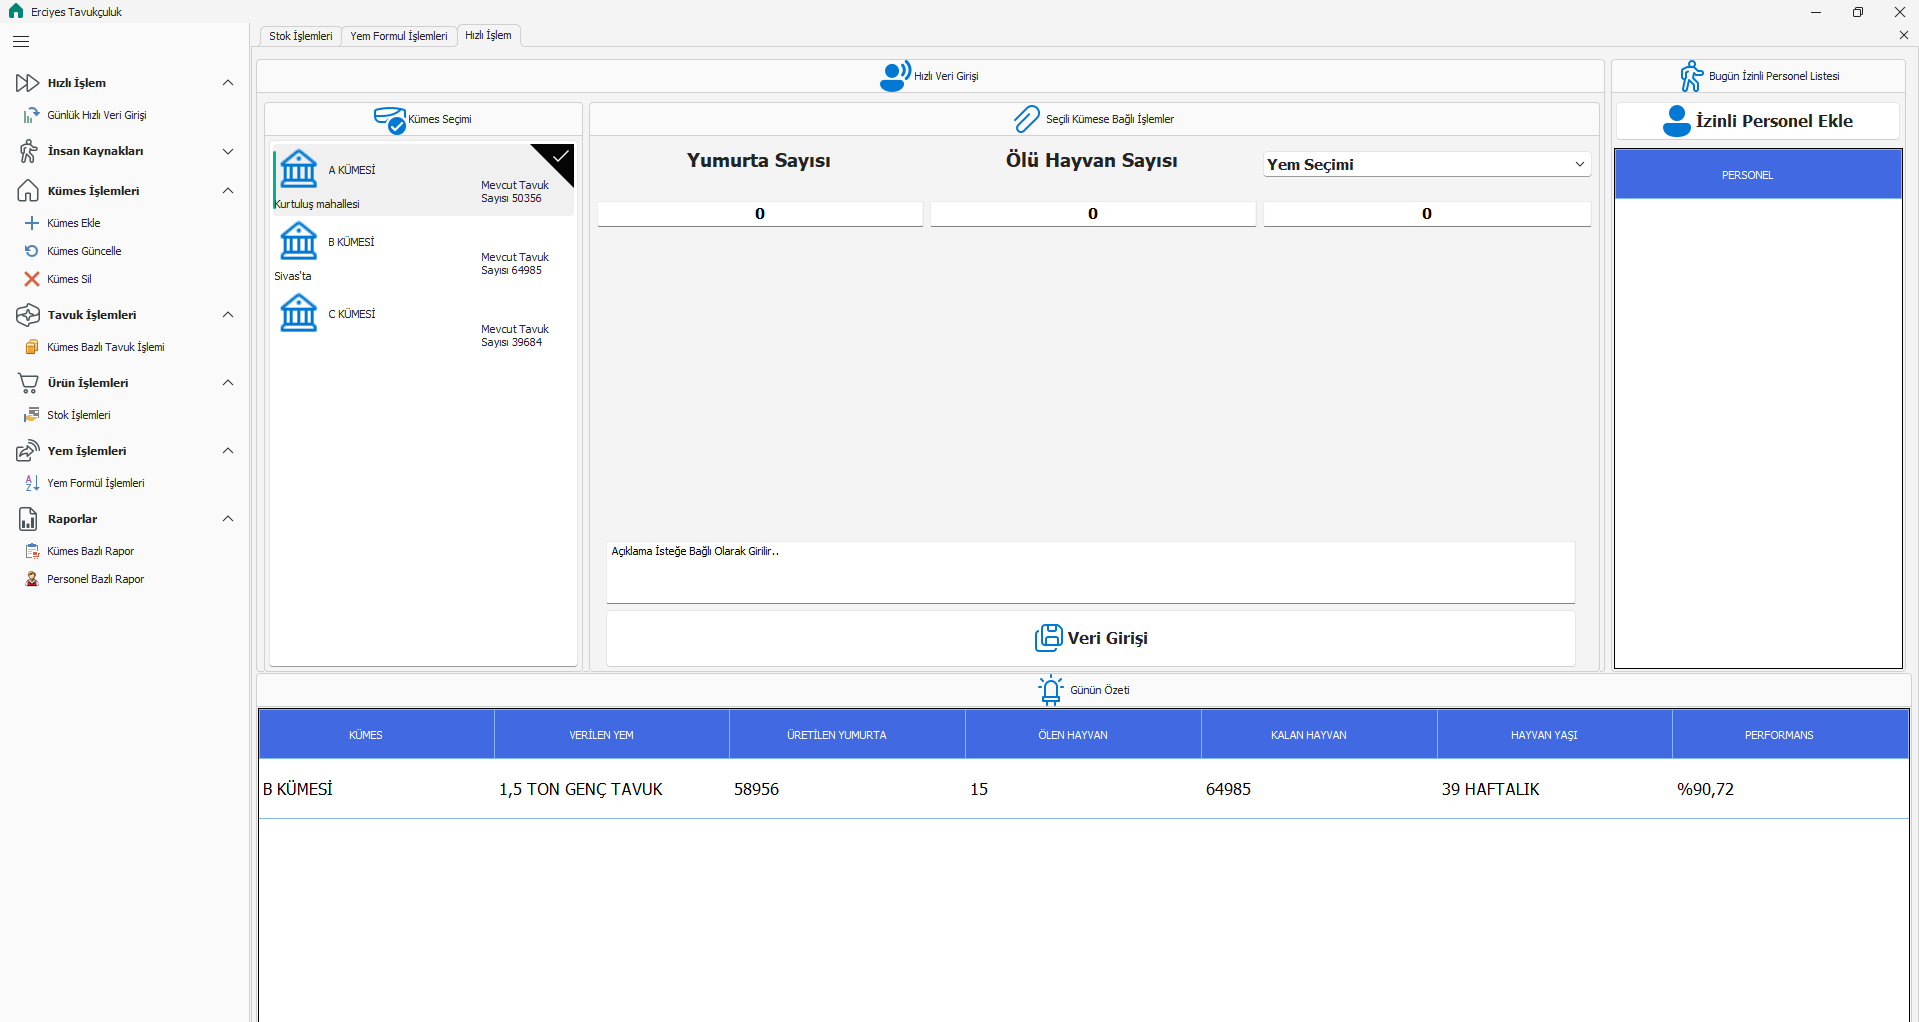Click the KÜMES column header
This screenshot has width=1919, height=1022.
[x=376, y=735]
